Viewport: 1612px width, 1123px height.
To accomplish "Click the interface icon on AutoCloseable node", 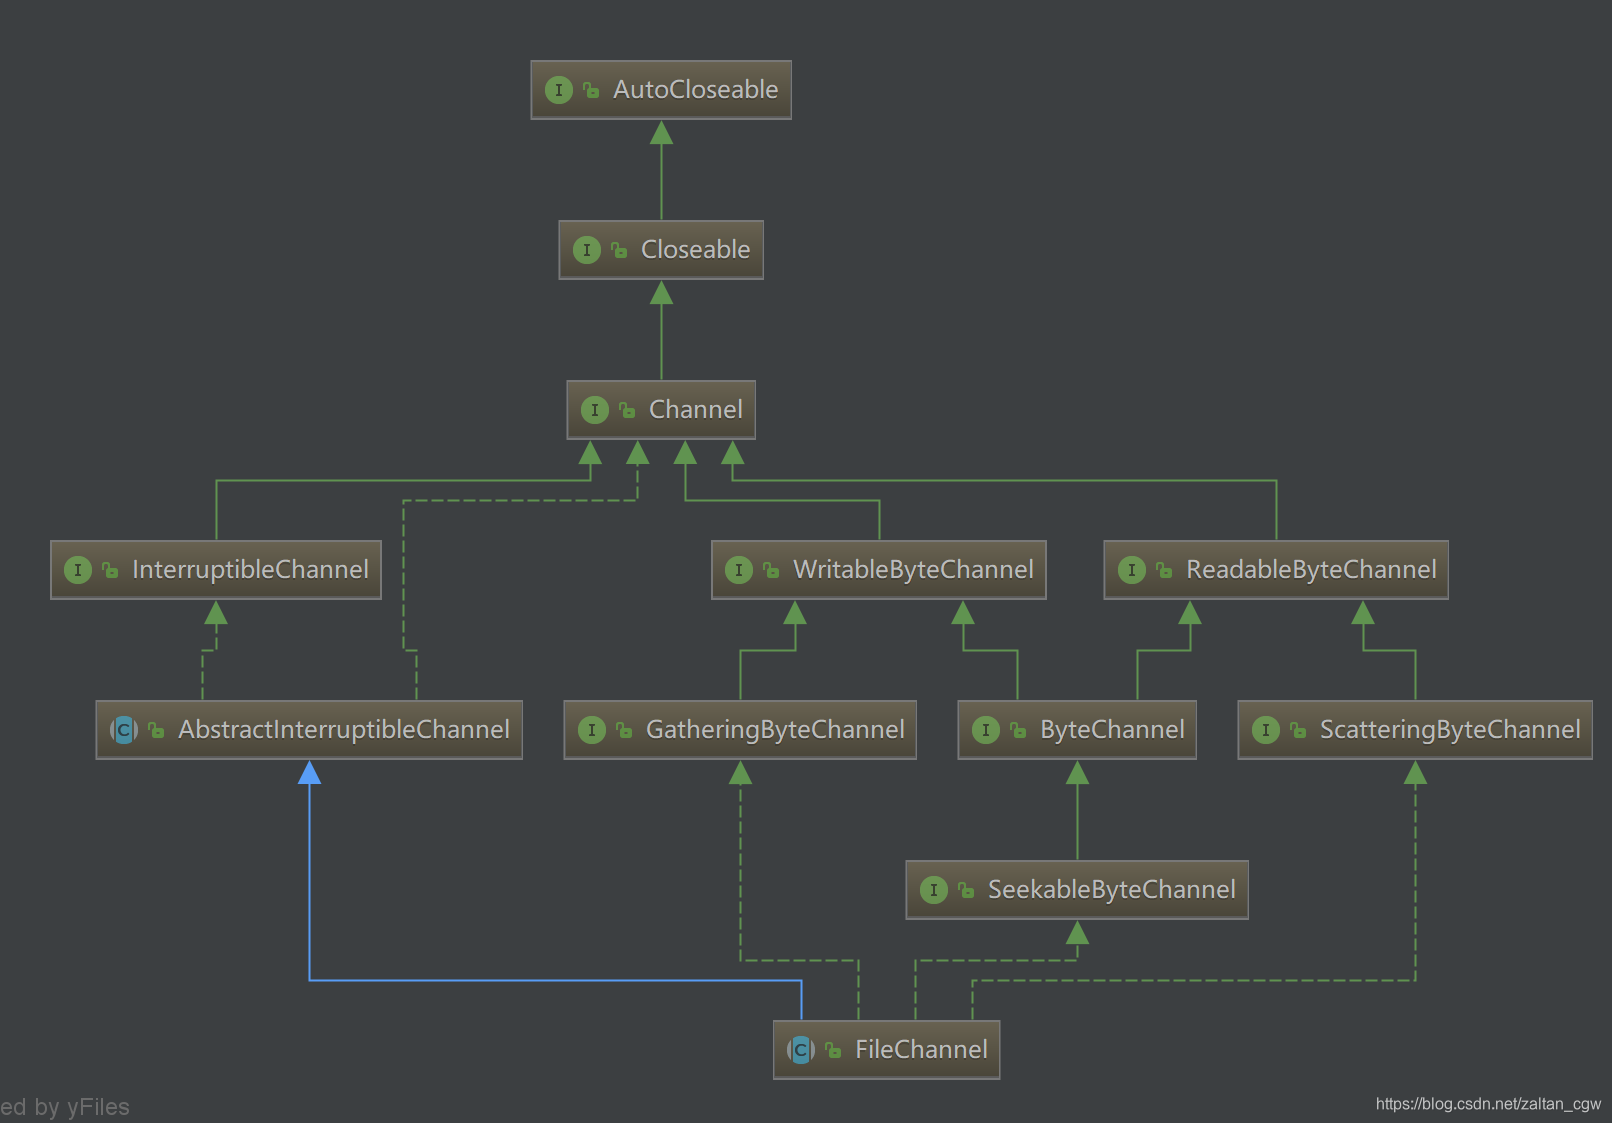I will click(559, 90).
